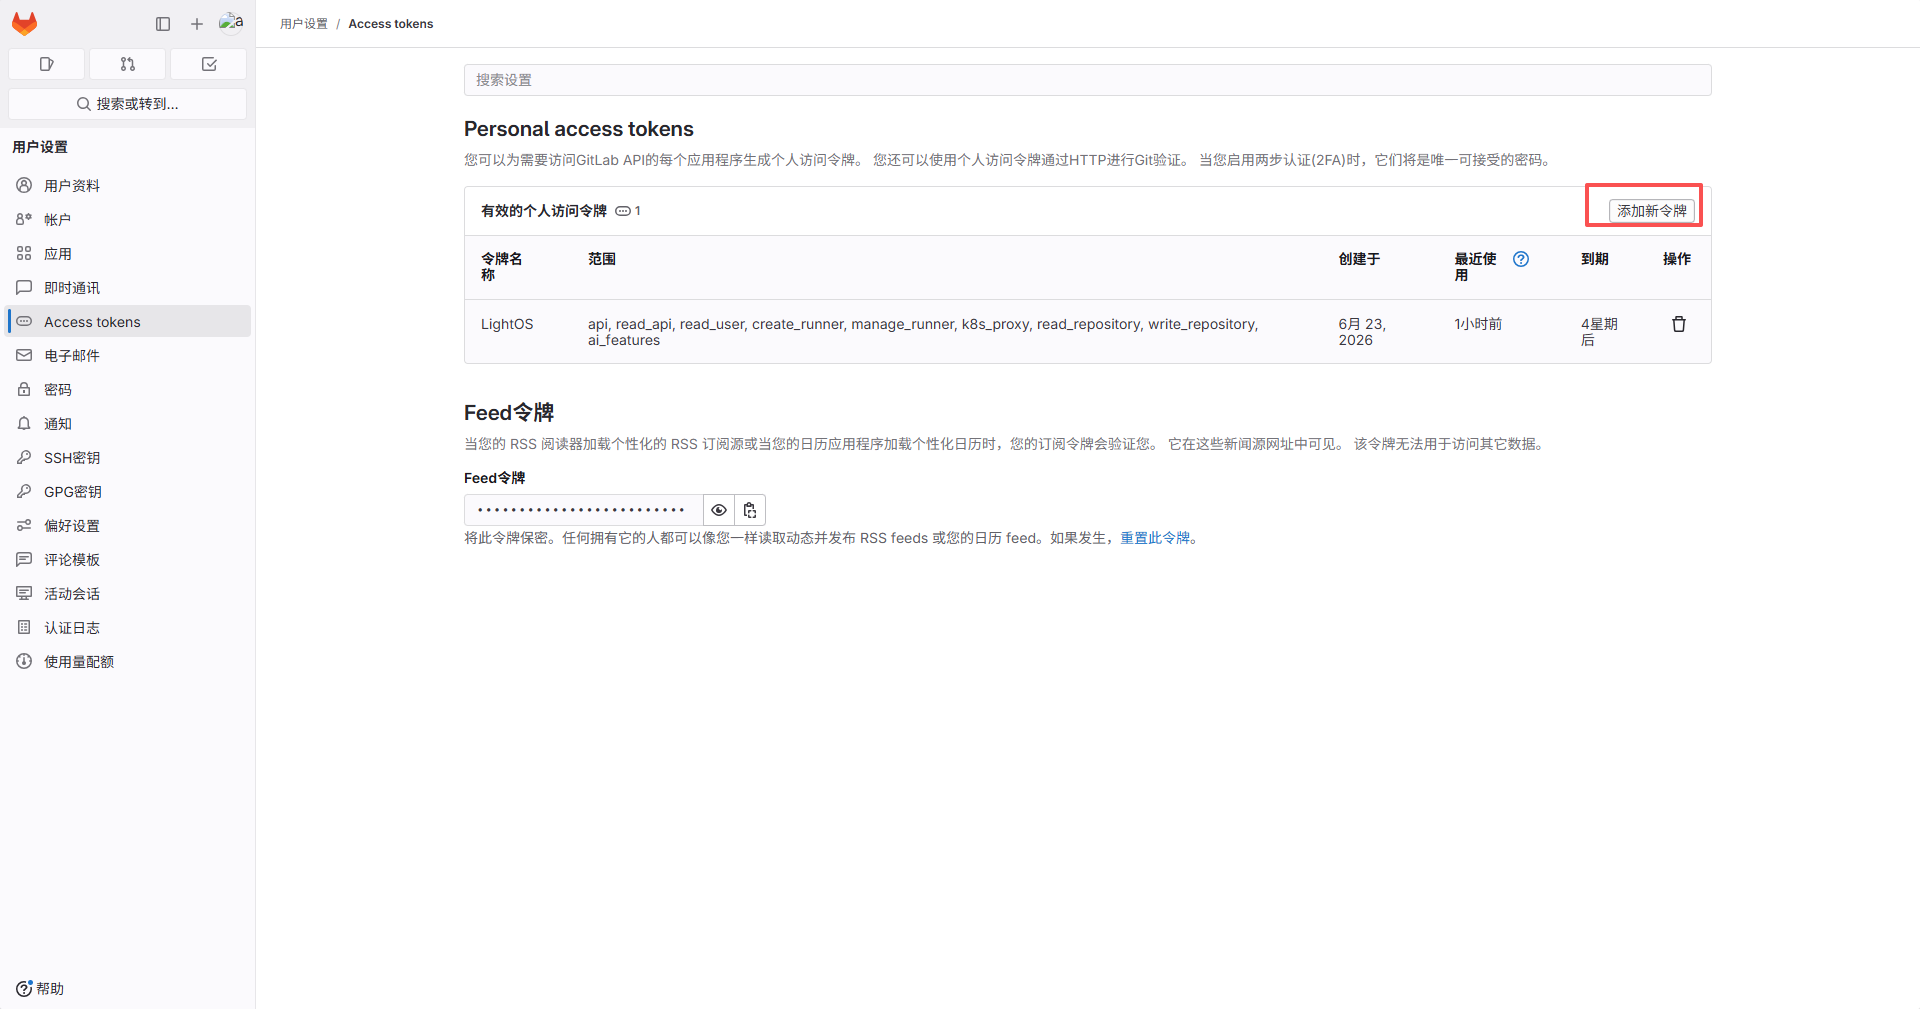This screenshot has height=1009, width=1920.
Task: Click the 4星期后 expiry value
Action: coord(1599,332)
